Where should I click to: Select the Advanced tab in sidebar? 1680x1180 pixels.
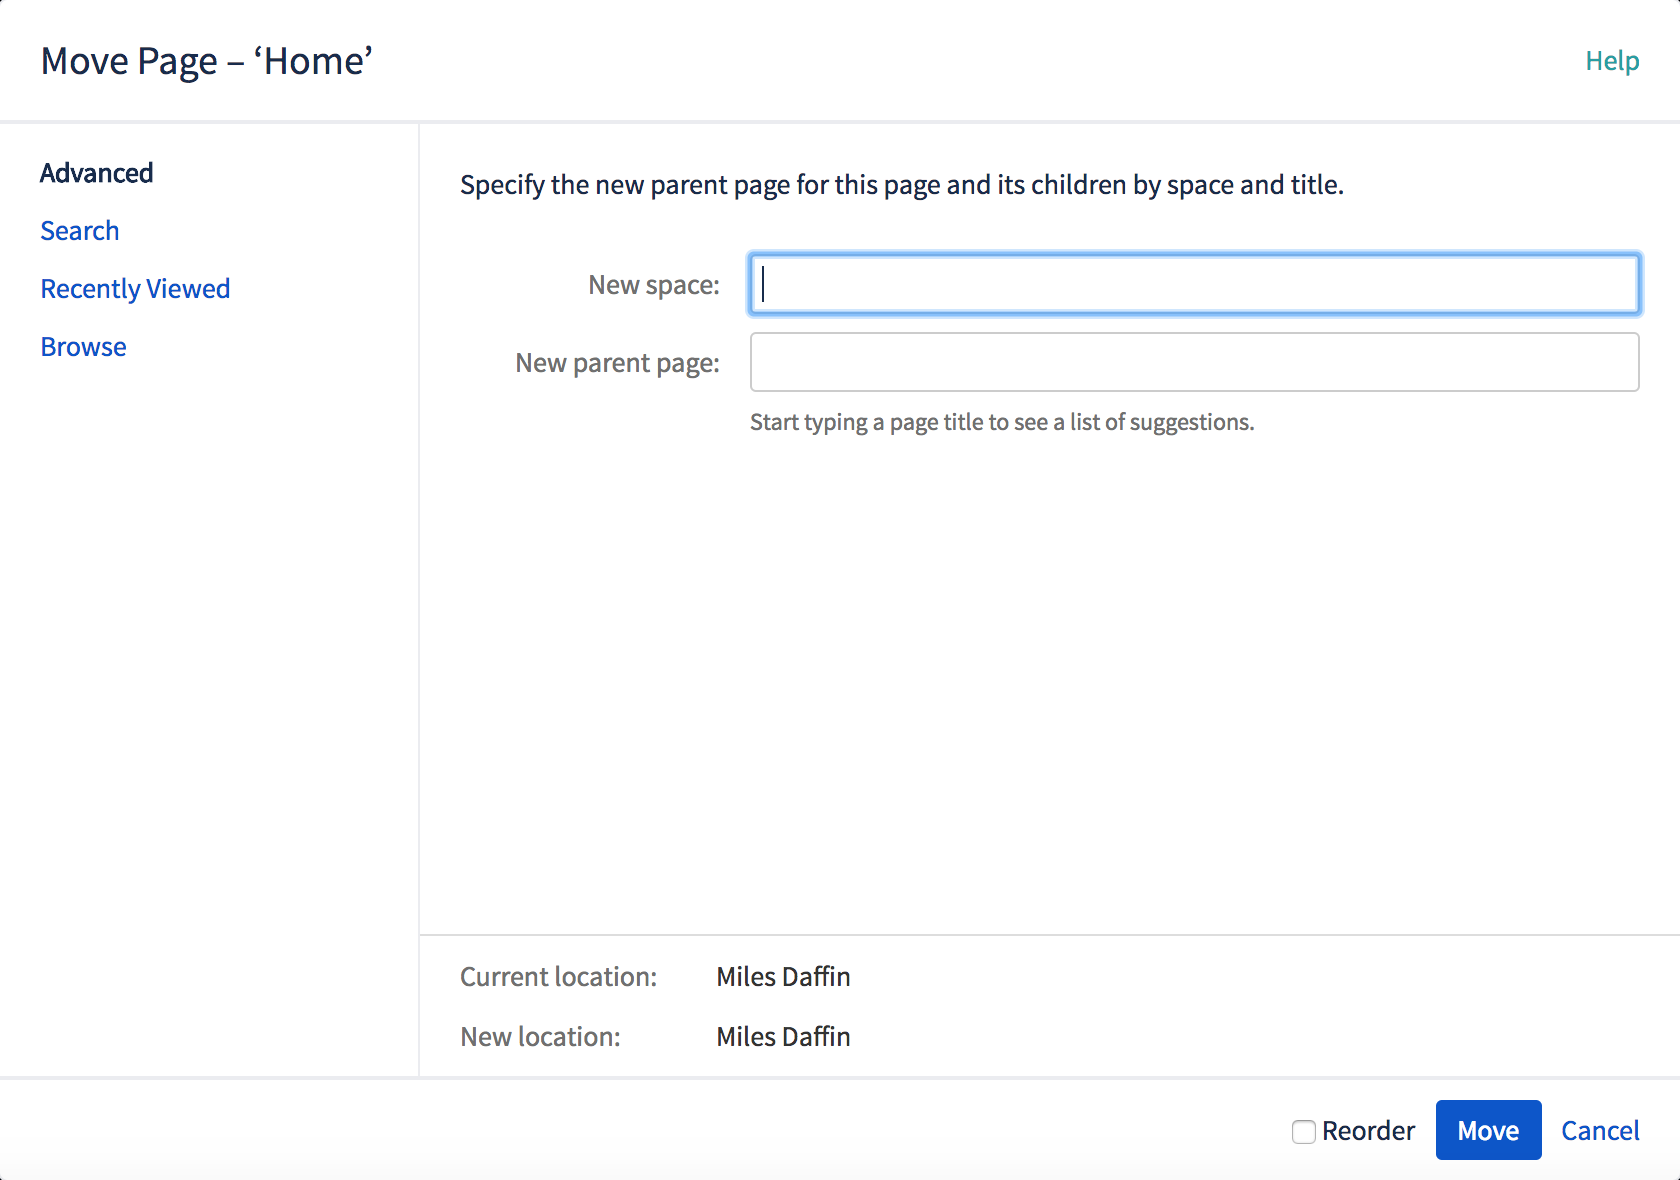tap(97, 173)
